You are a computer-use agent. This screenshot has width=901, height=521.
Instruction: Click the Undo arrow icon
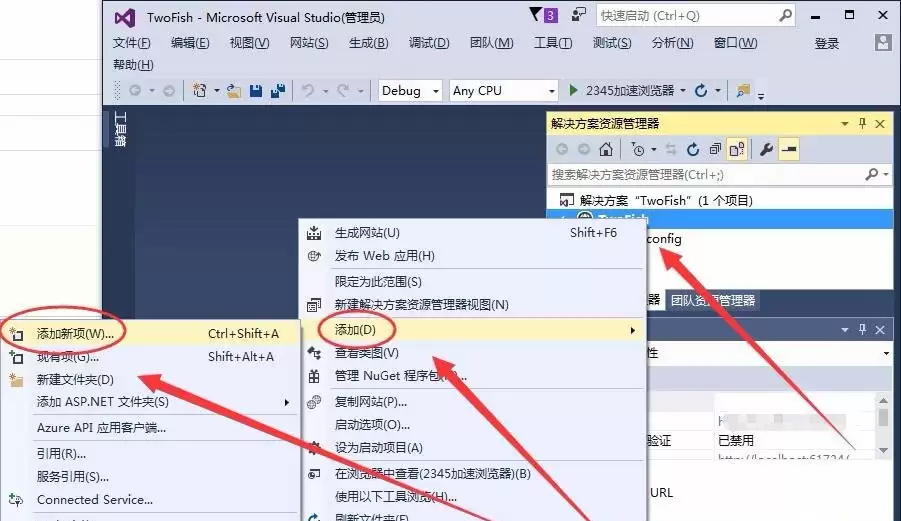pyautogui.click(x=308, y=91)
